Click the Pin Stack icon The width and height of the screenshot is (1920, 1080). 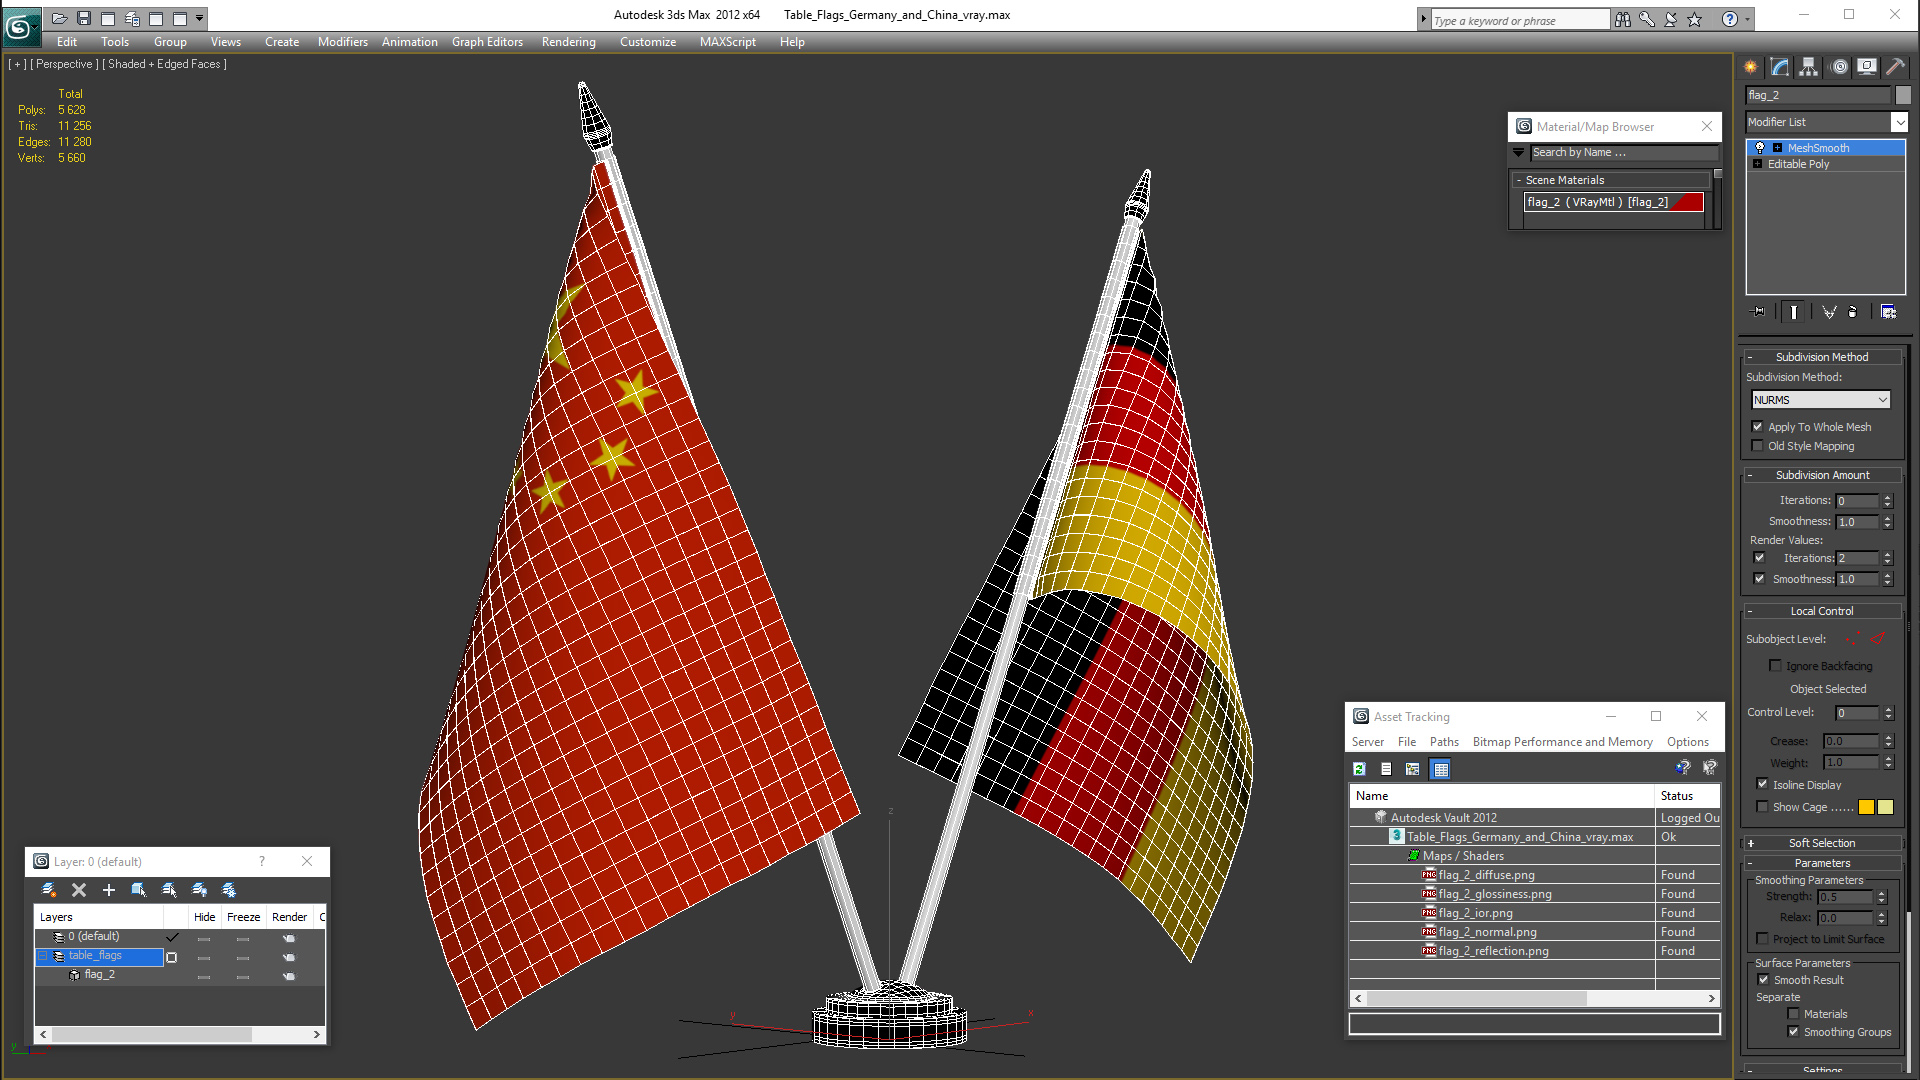click(x=1759, y=312)
